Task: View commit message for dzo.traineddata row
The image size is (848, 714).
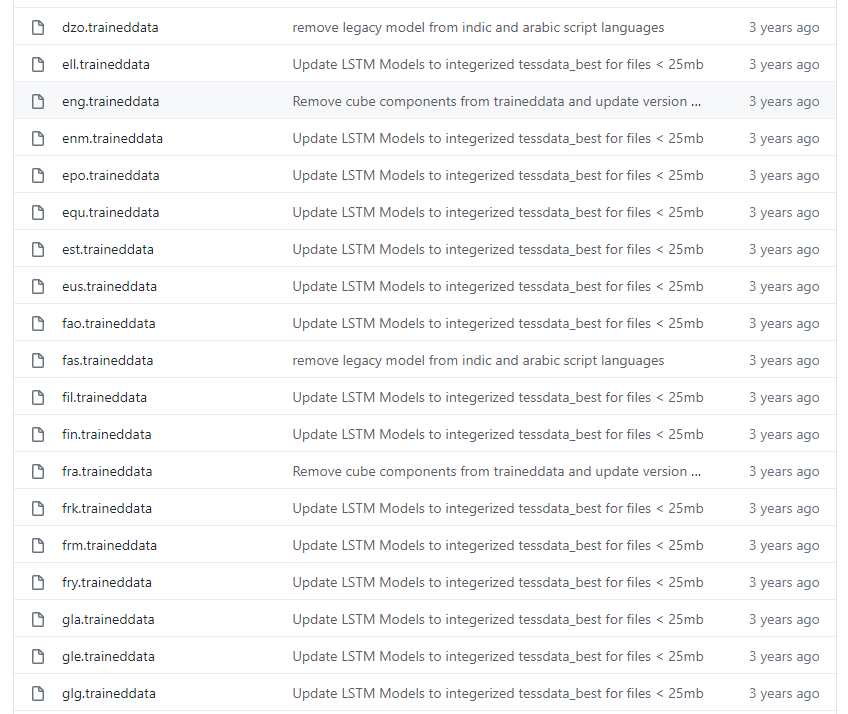Action: [x=478, y=27]
